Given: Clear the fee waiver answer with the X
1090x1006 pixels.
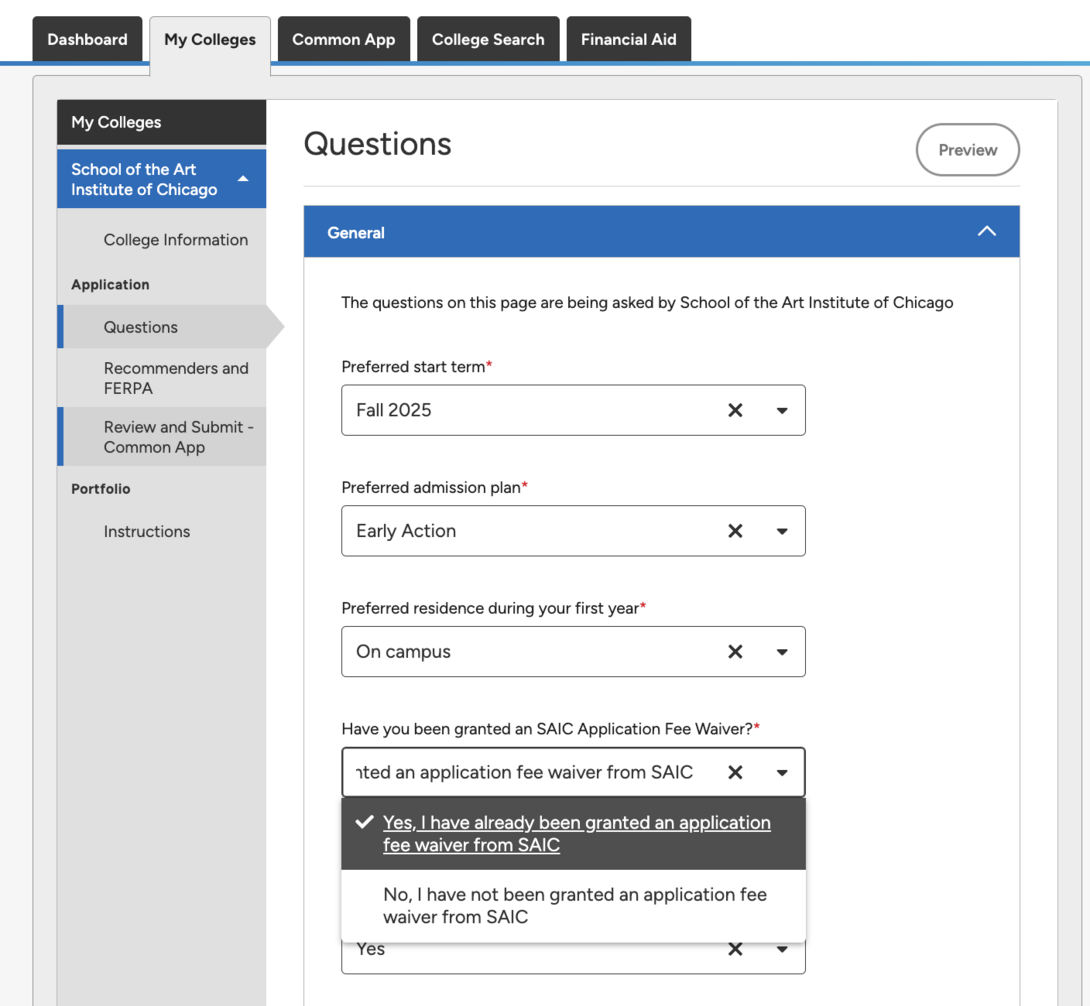Looking at the screenshot, I should click(x=735, y=772).
